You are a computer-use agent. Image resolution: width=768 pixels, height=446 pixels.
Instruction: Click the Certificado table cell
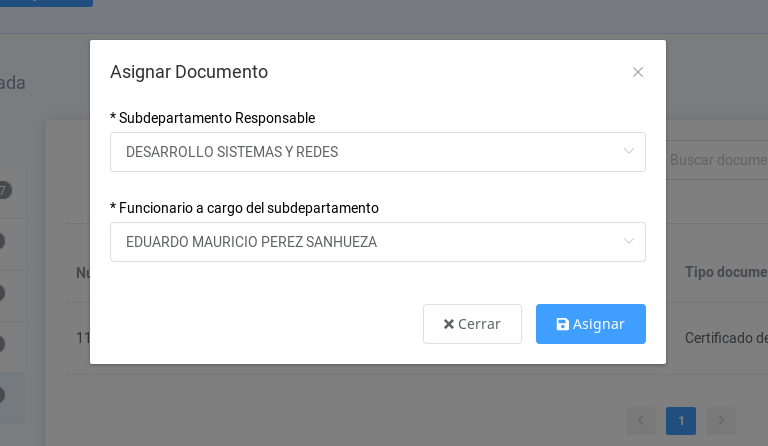[726, 338]
